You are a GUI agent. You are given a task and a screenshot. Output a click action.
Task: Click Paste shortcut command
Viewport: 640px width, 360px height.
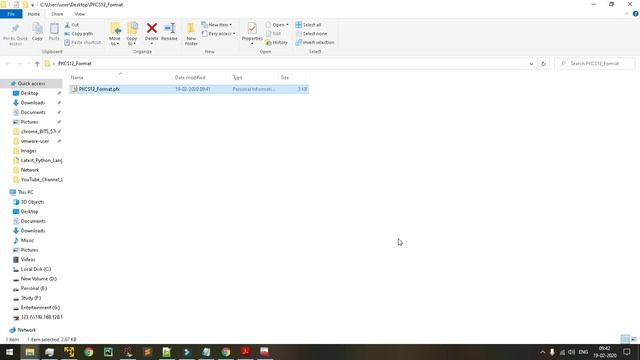point(82,42)
